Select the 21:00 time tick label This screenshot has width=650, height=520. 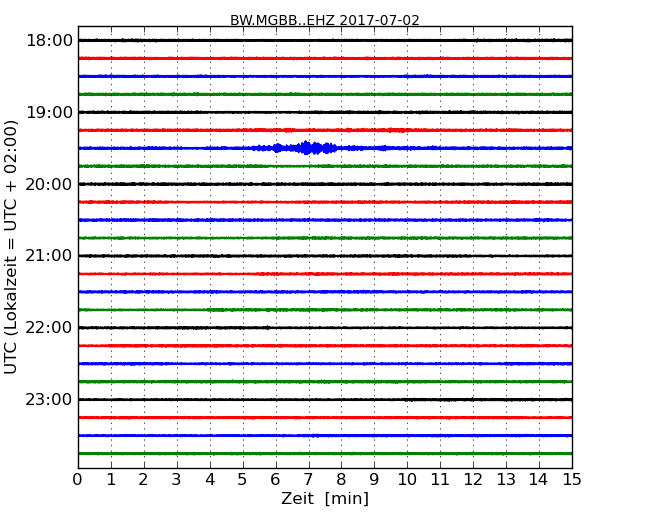[x=49, y=256]
